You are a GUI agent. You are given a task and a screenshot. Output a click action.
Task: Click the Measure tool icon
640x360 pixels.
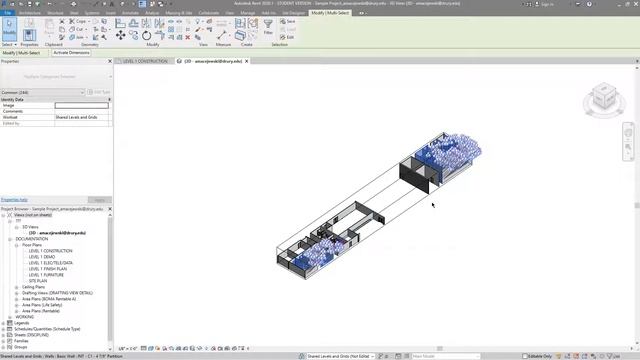(222, 36)
